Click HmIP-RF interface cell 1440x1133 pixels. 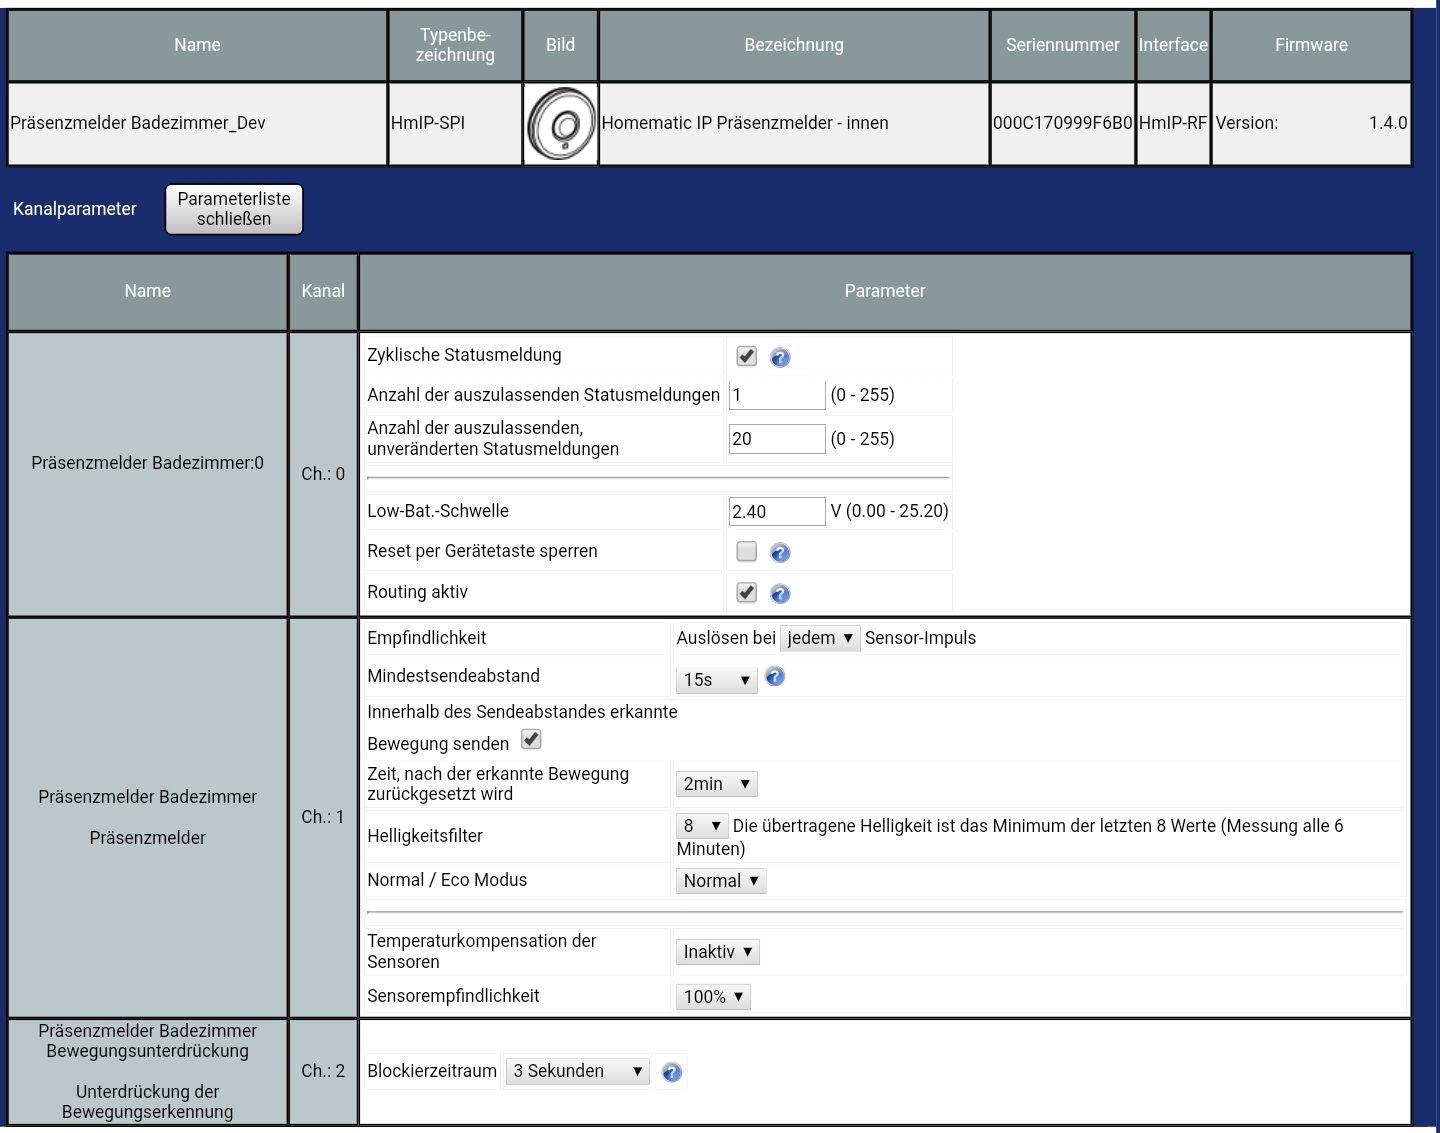coord(1173,123)
